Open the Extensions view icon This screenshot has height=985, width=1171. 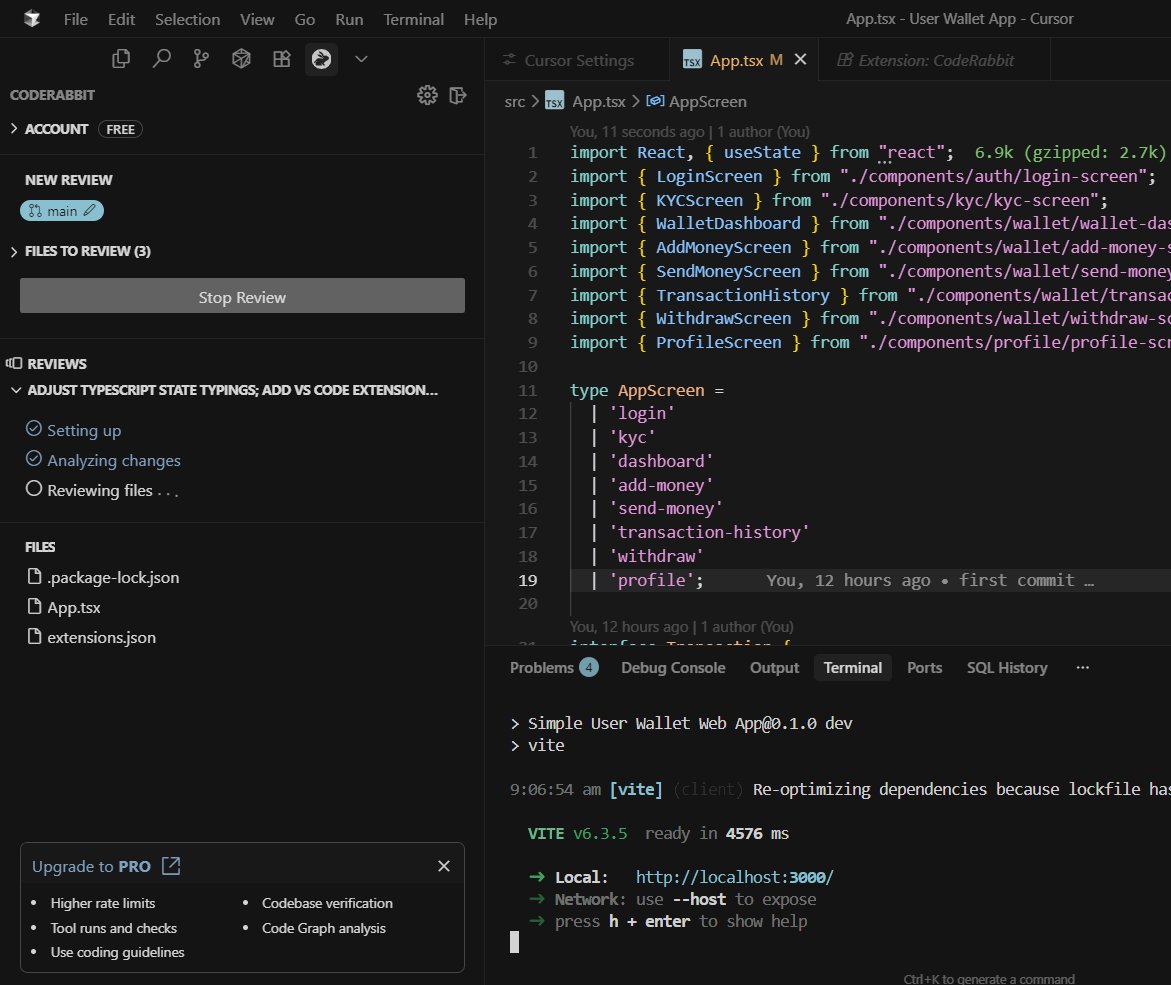(282, 59)
